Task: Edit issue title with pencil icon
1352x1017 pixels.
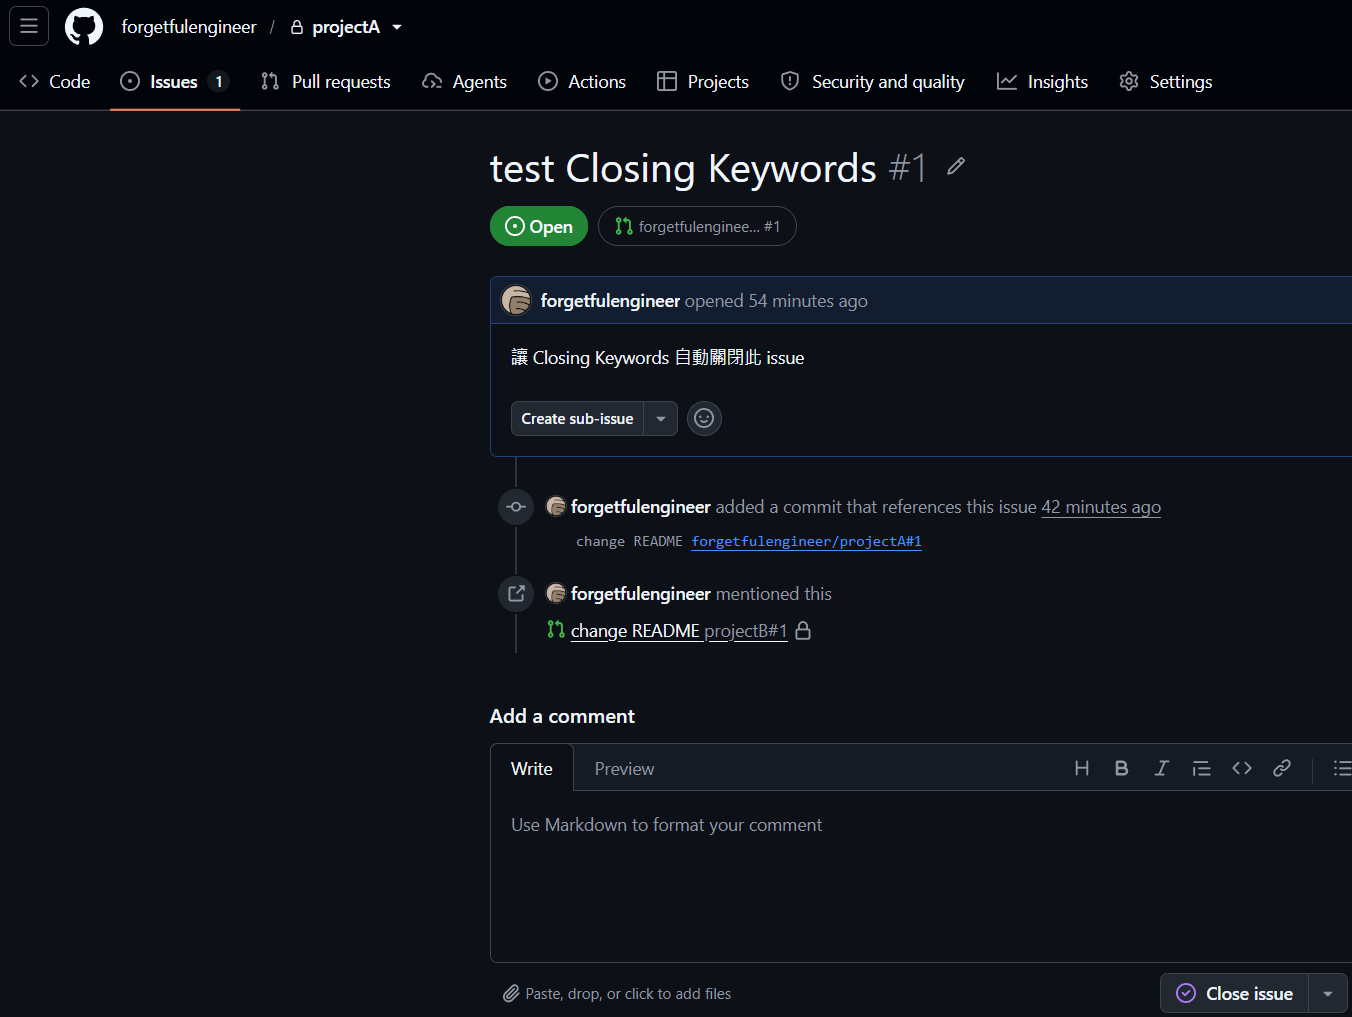Action: 956,166
